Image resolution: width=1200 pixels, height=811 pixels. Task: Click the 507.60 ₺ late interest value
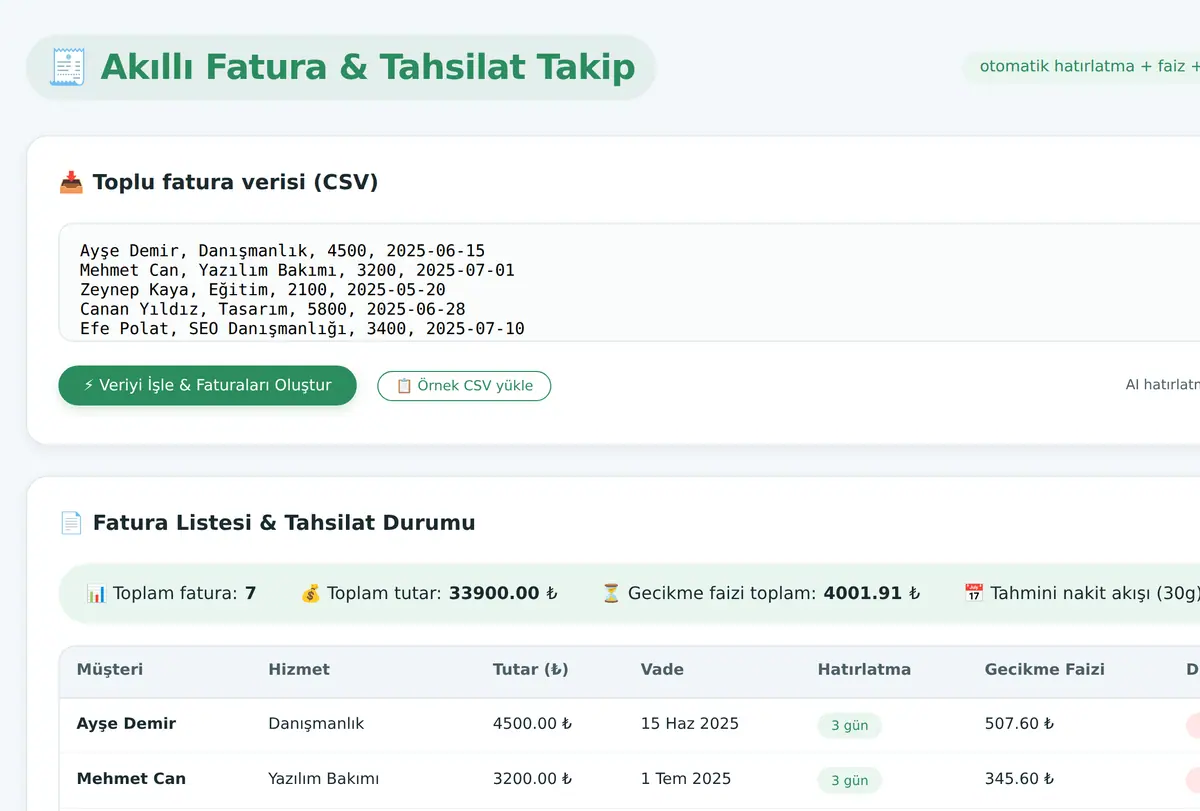click(x=1020, y=723)
